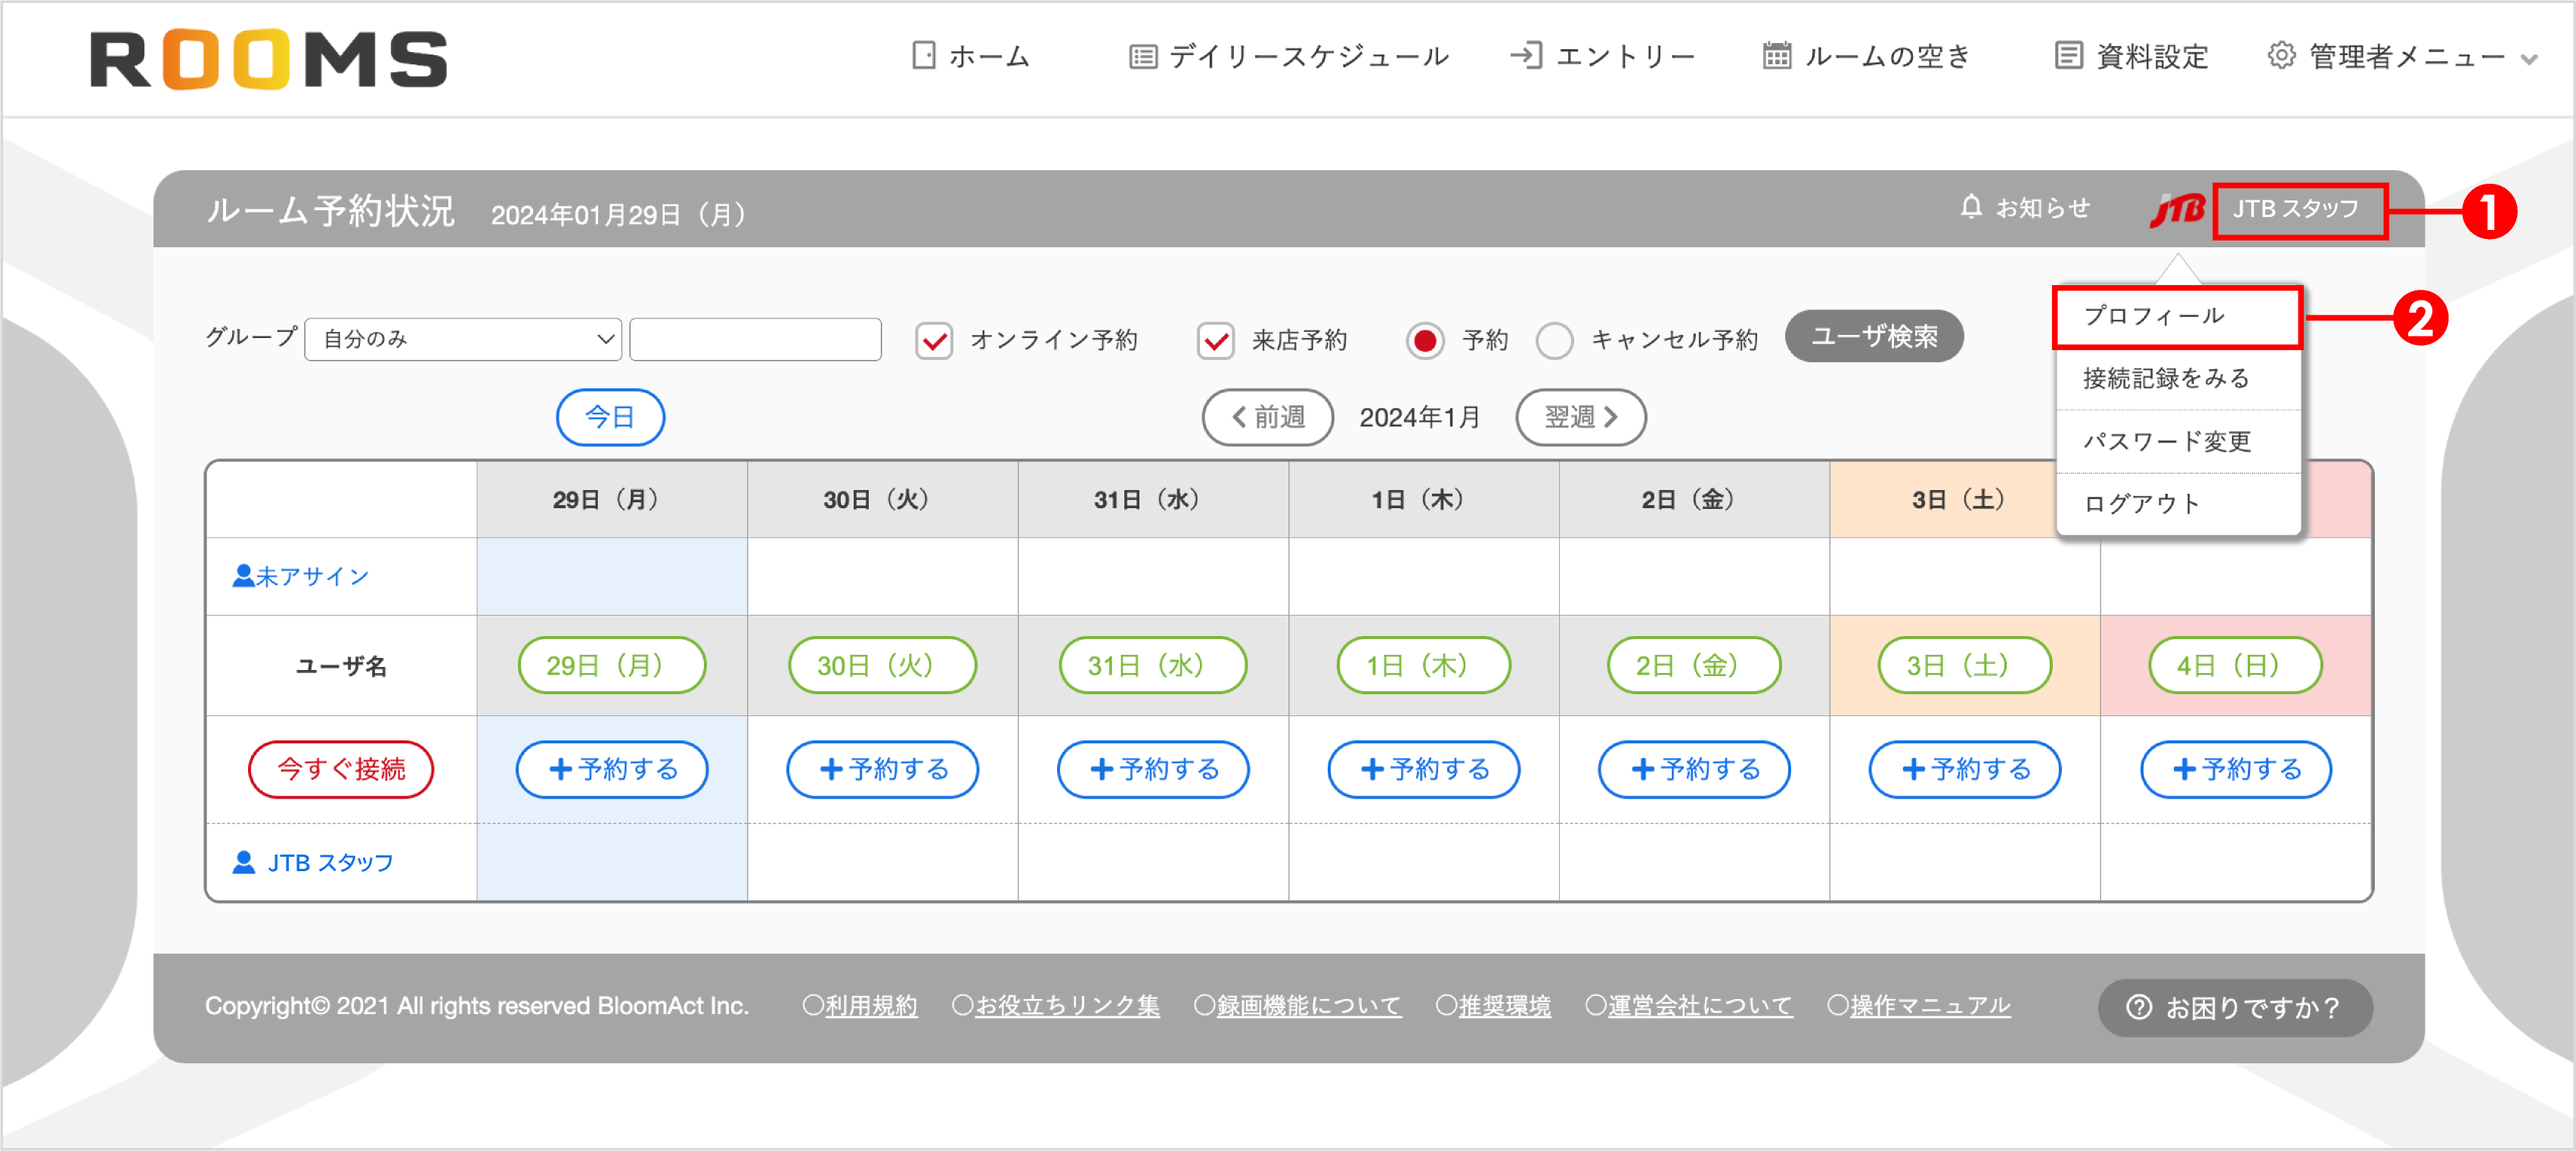Open the 操作マニュアル footer link
2576x1151 pixels.
click(x=1929, y=1006)
